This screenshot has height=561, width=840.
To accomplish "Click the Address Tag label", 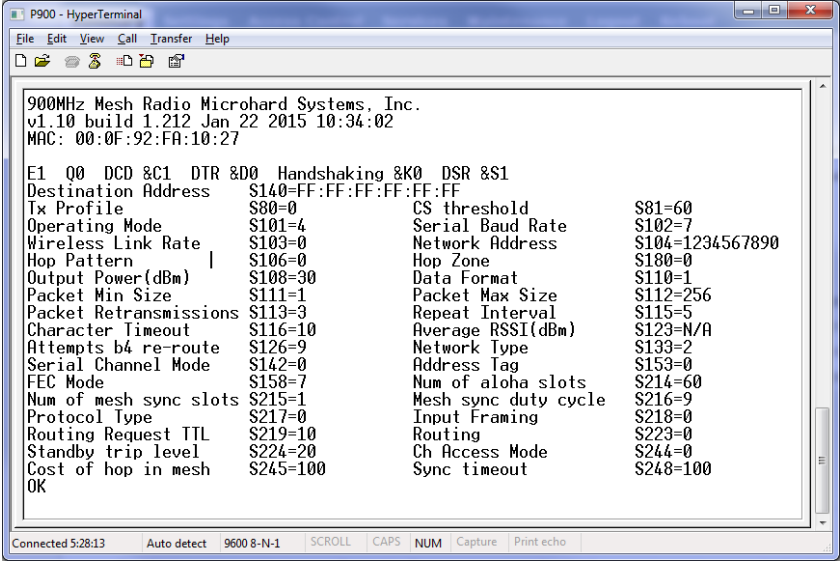I will click(x=466, y=365).
